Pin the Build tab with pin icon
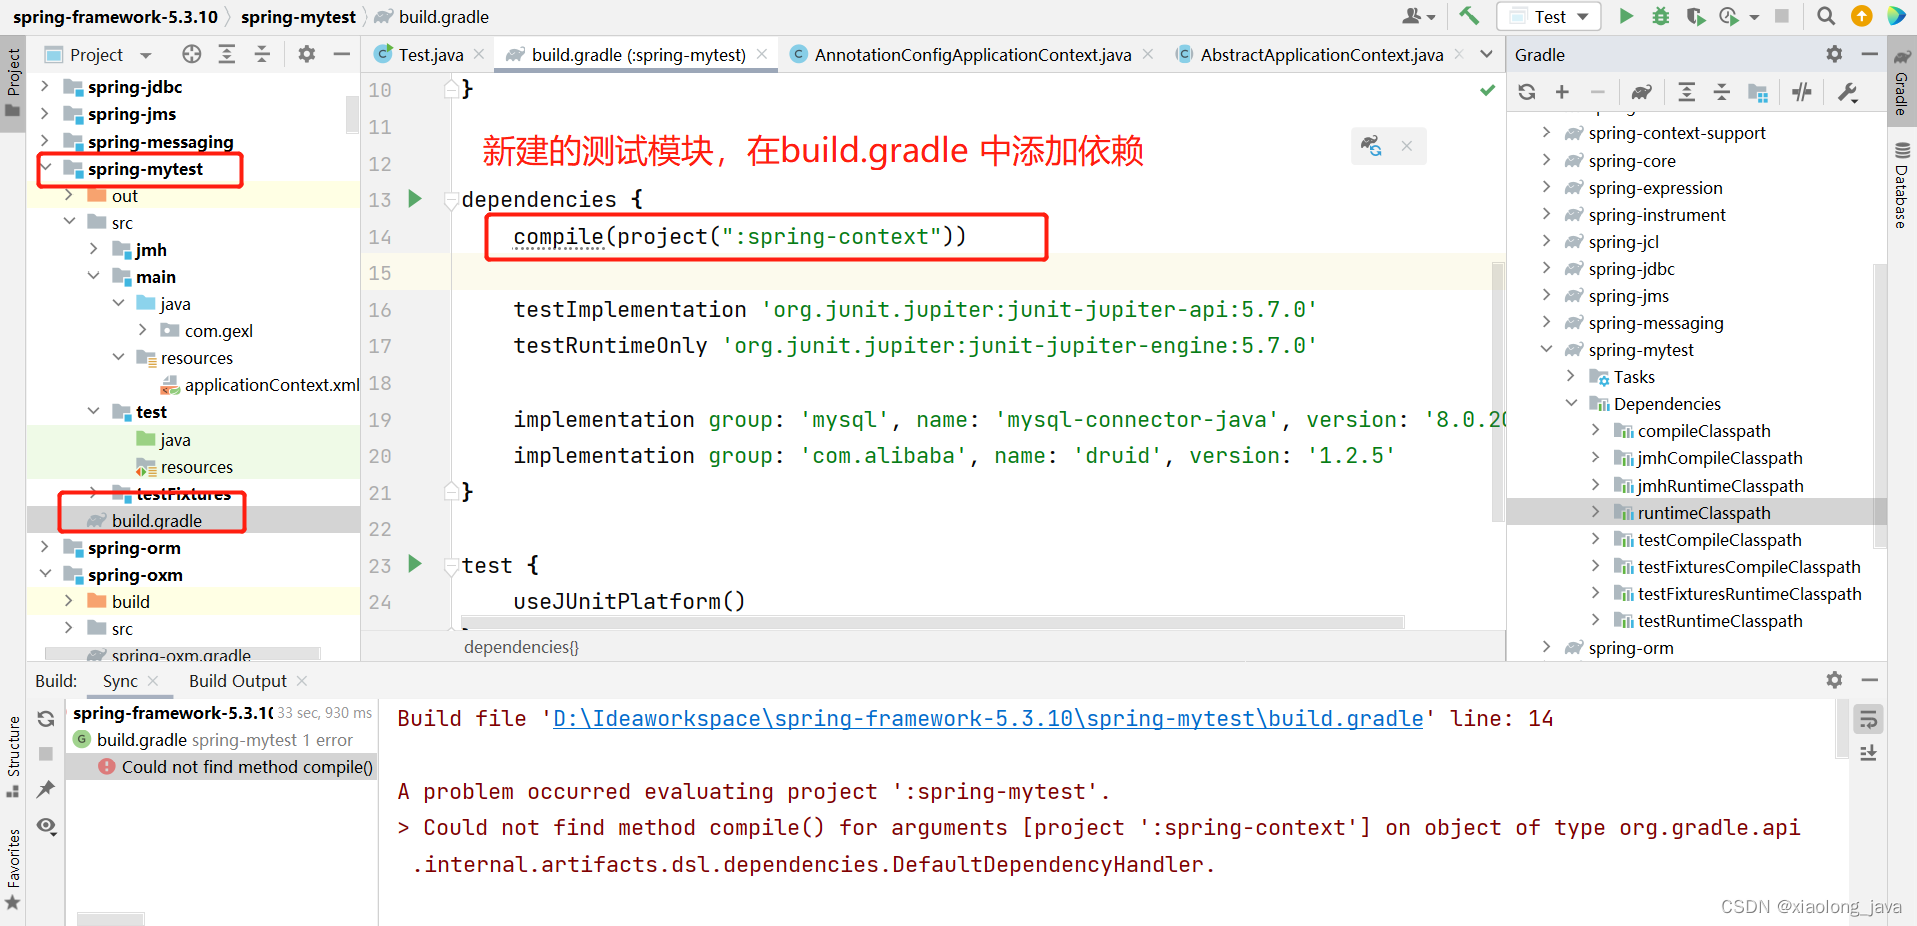 coord(46,789)
